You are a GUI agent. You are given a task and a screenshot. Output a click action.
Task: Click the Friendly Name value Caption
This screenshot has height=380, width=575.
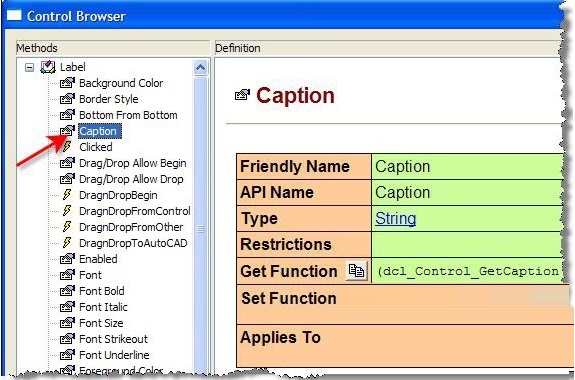(402, 167)
